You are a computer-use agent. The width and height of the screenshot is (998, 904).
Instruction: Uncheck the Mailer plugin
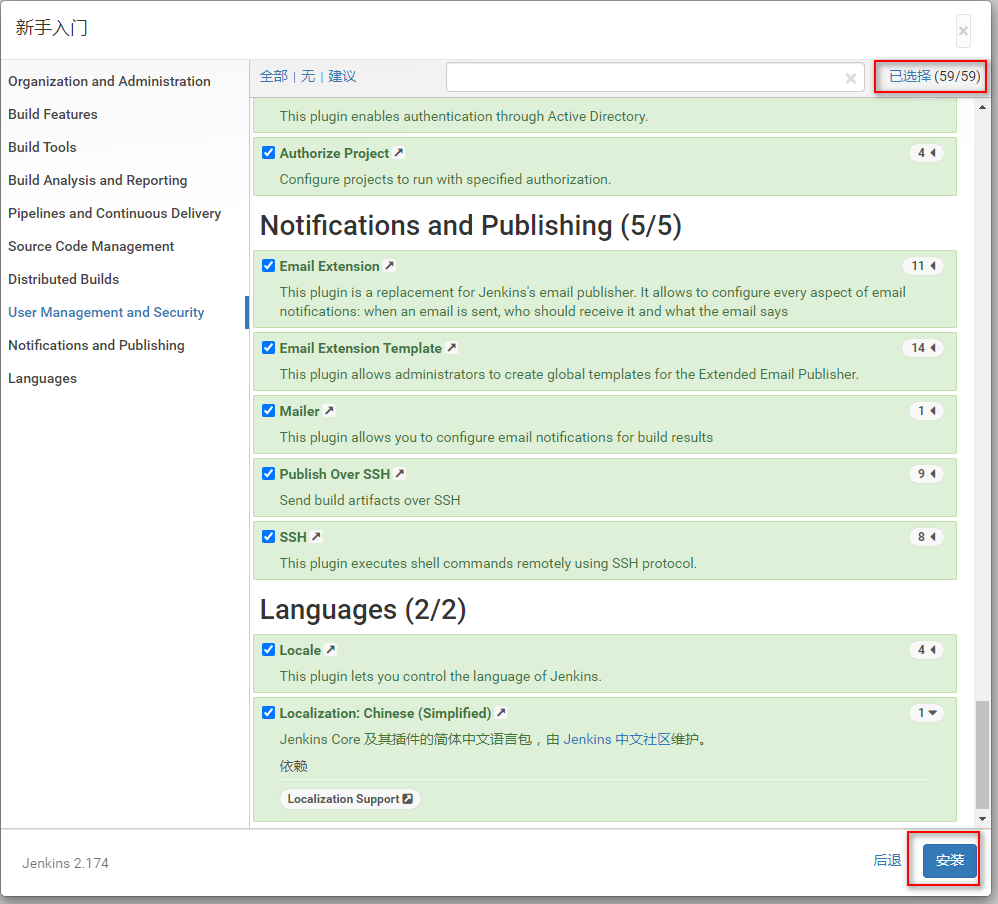click(269, 411)
